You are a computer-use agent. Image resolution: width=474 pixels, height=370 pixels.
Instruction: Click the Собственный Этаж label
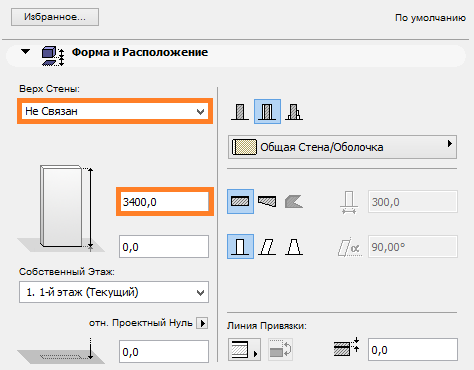coord(67,272)
